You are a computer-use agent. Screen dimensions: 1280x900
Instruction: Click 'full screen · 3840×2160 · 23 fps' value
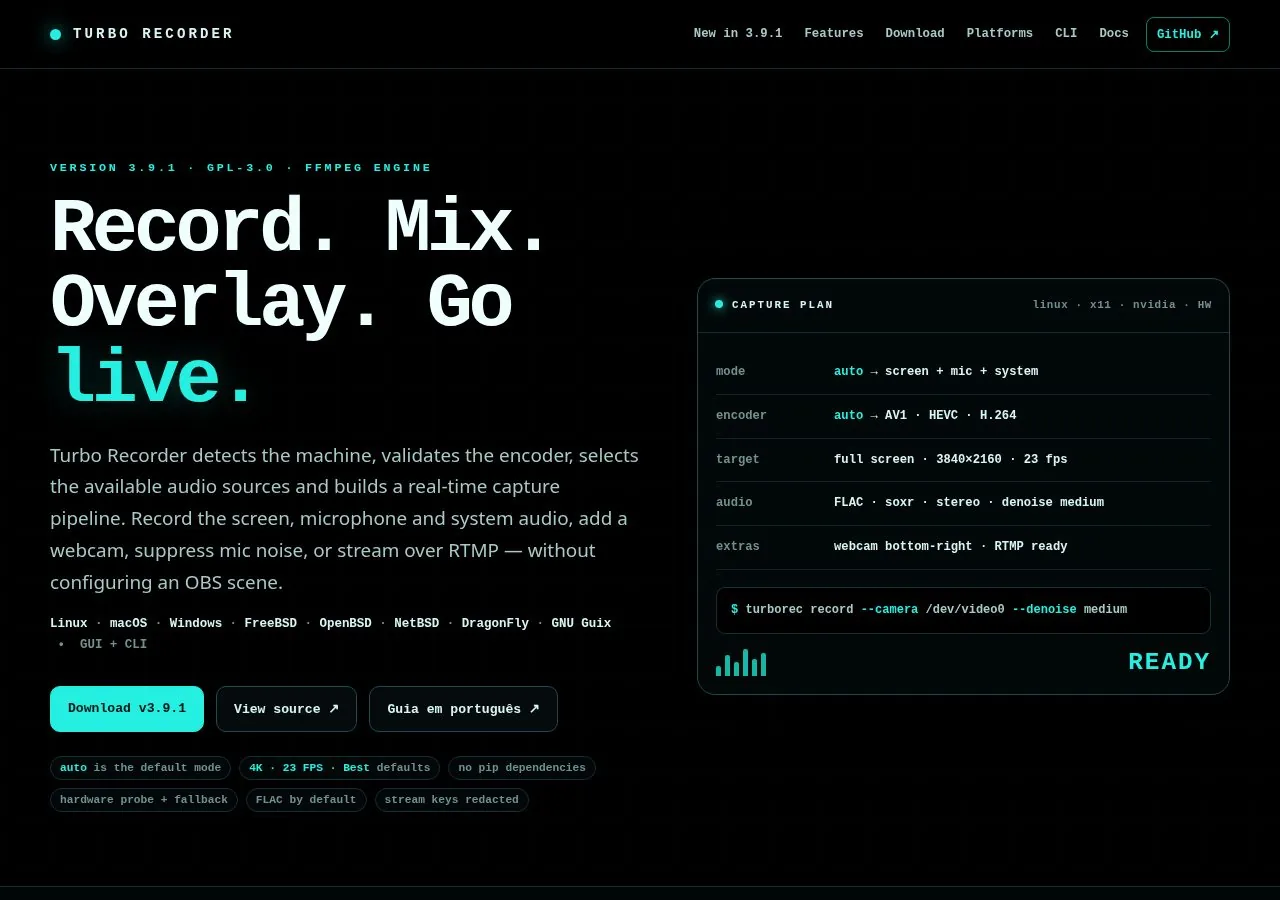951,460
